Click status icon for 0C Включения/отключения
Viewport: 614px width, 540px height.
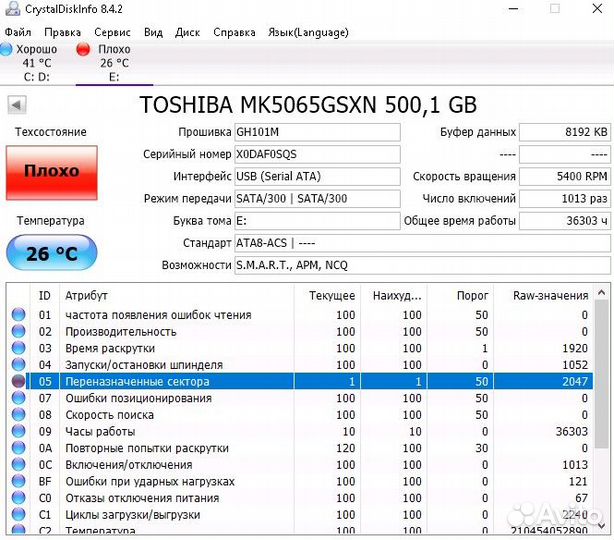(x=18, y=464)
